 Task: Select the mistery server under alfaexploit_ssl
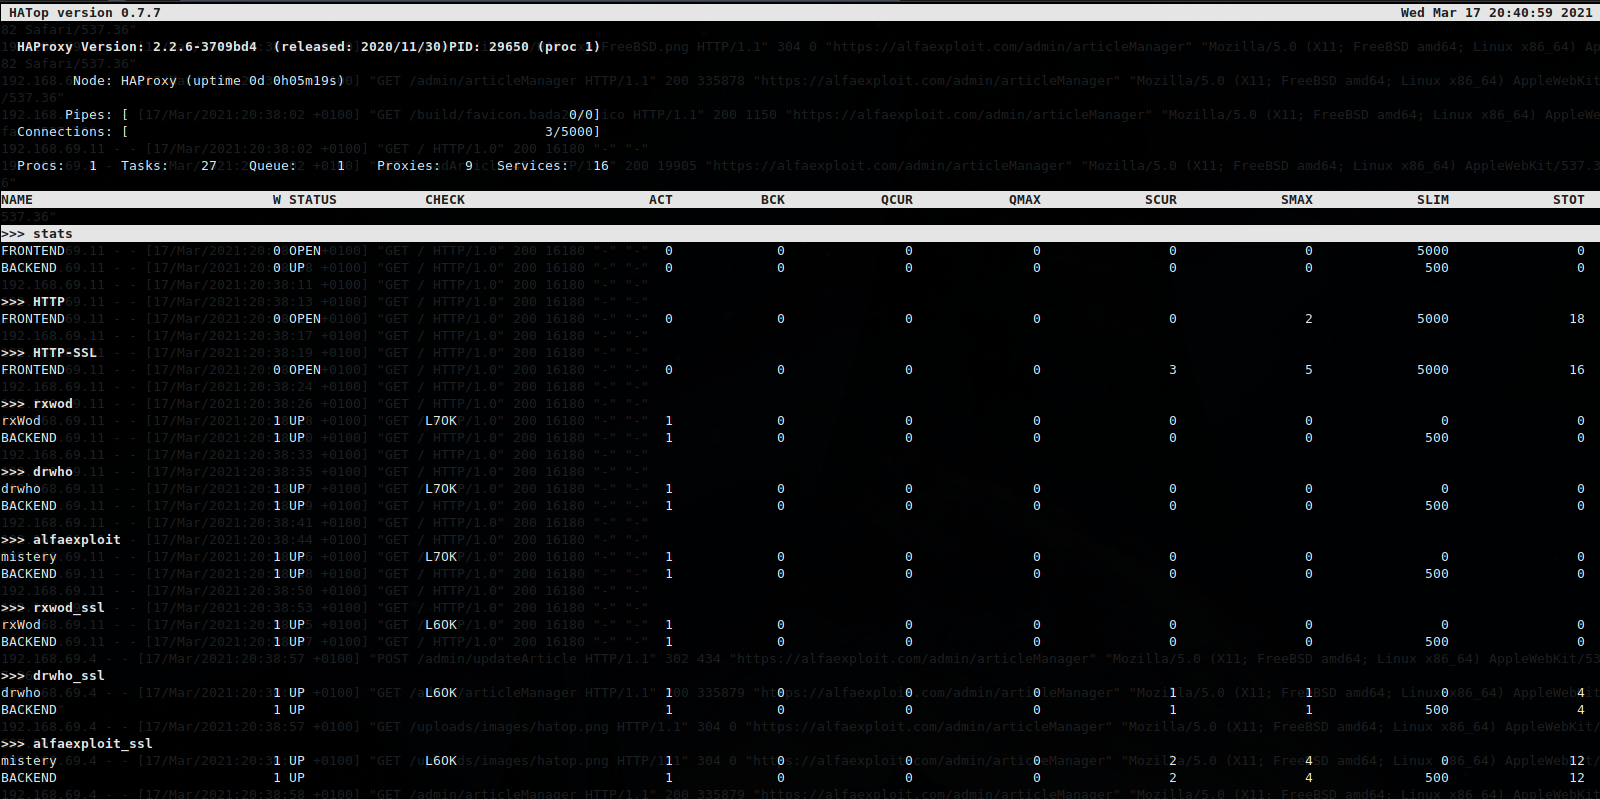29,761
